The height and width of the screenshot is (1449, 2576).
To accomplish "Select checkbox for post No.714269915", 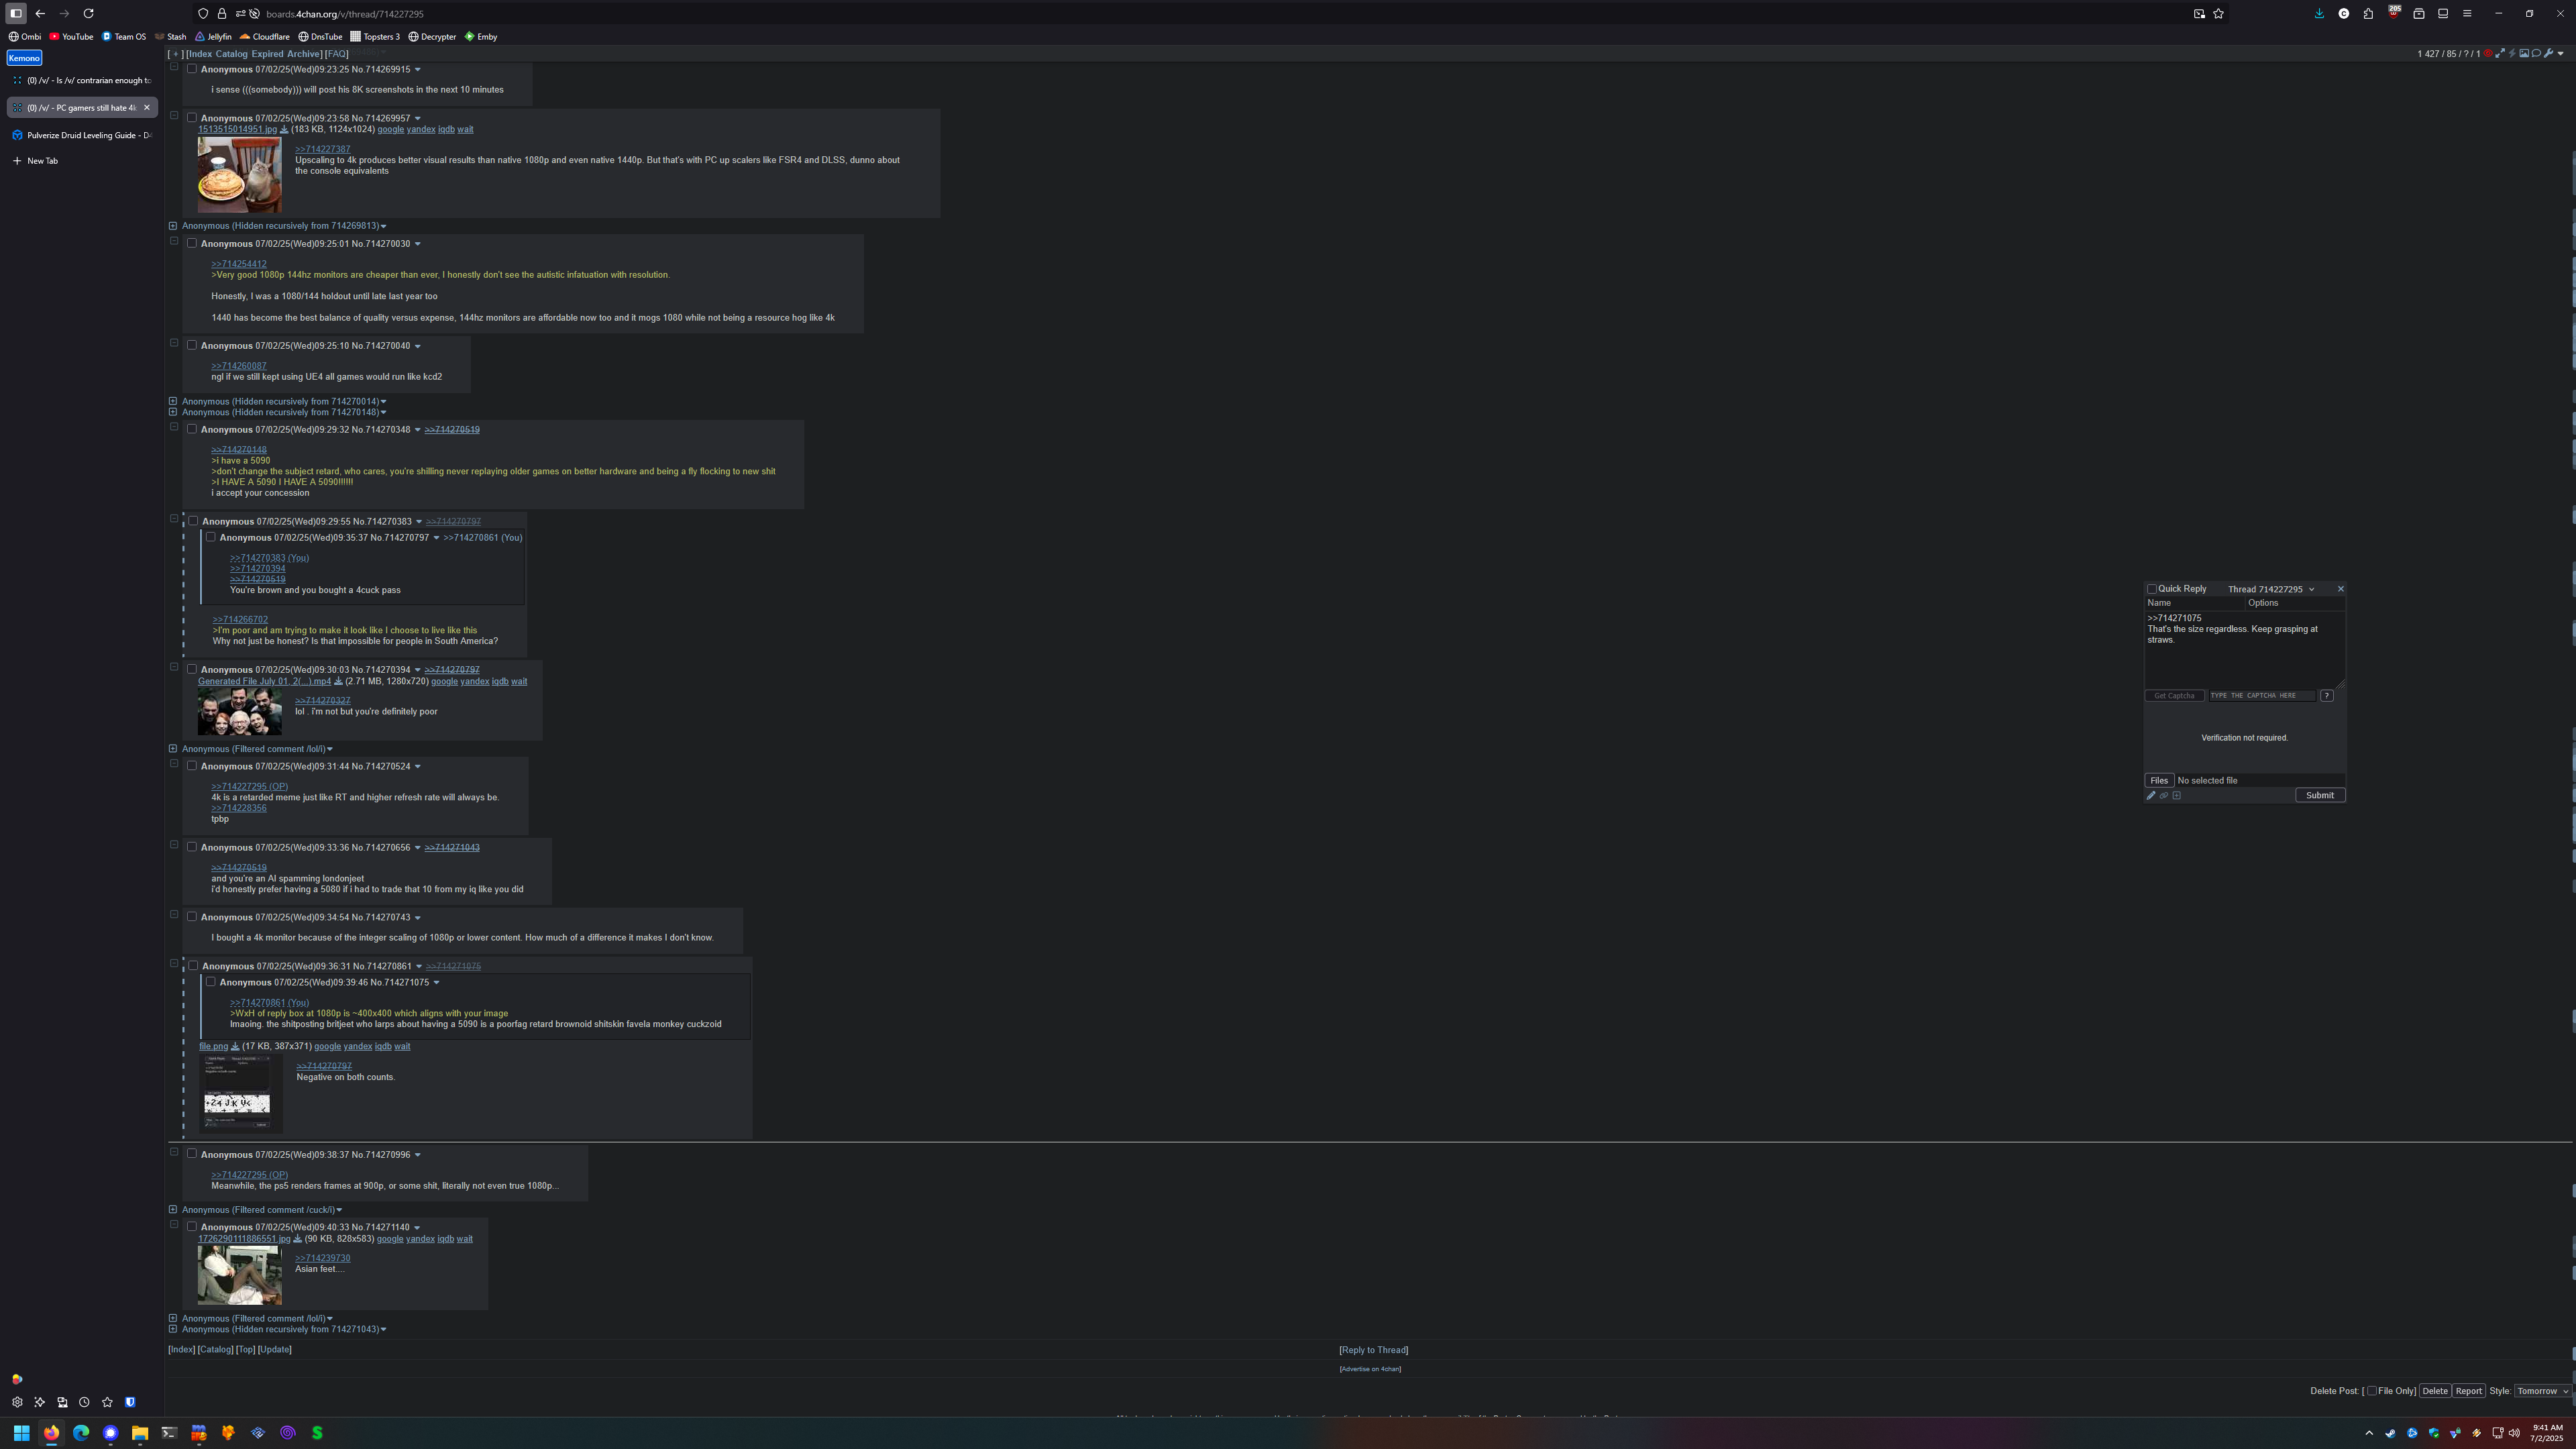I will [192, 69].
